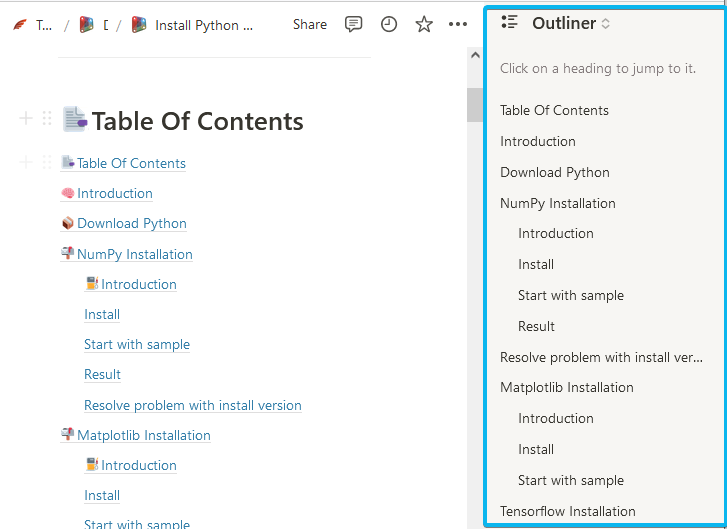The width and height of the screenshot is (727, 529).
Task: Click the drag handle beside the Table Of Contents heading
Action: [47, 120]
